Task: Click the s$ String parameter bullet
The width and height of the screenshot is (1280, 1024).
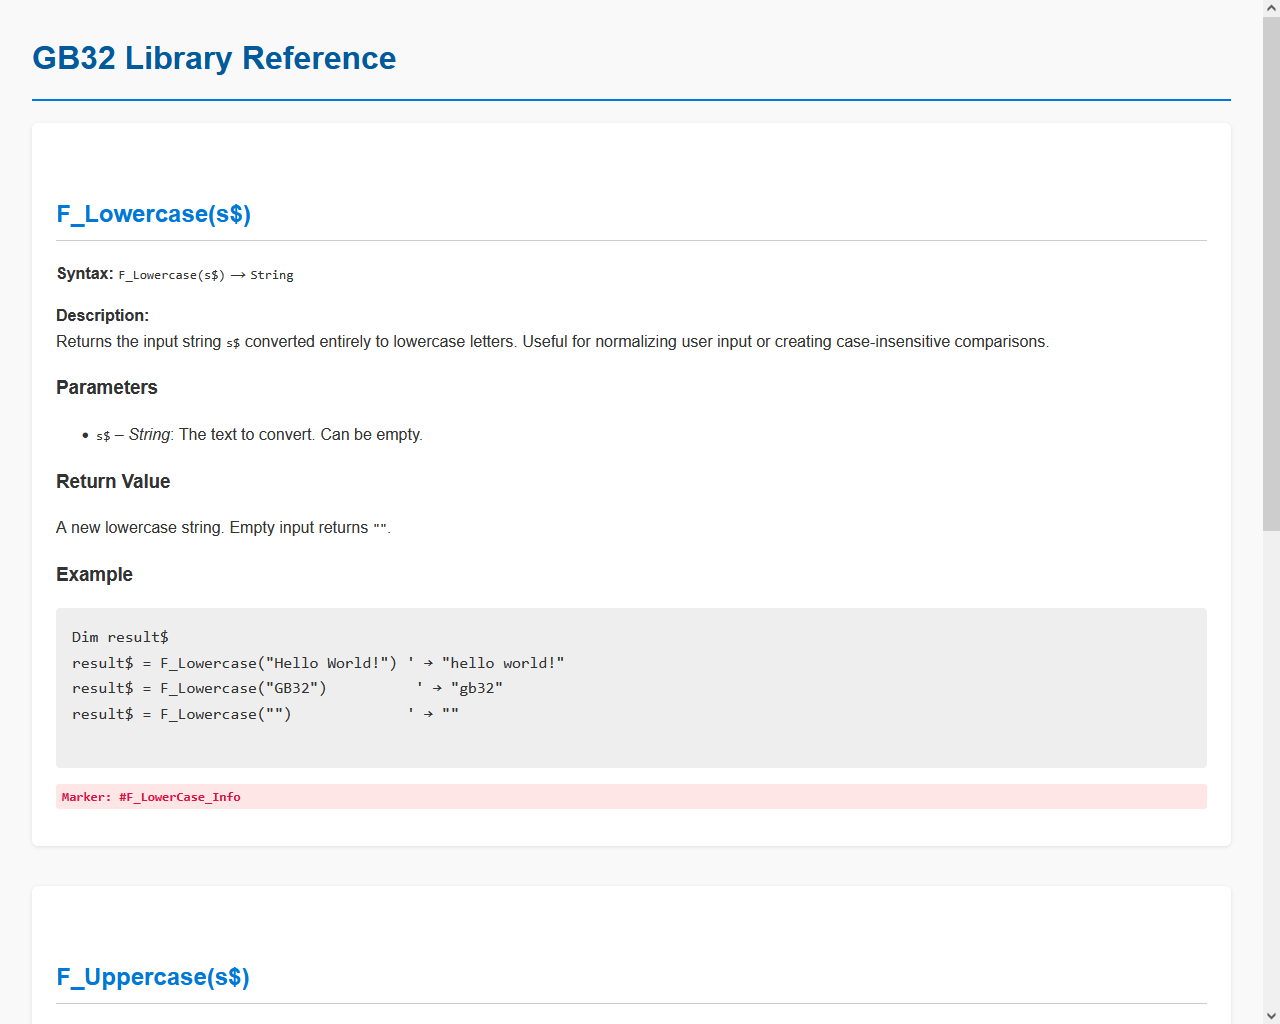Action: click(x=259, y=435)
